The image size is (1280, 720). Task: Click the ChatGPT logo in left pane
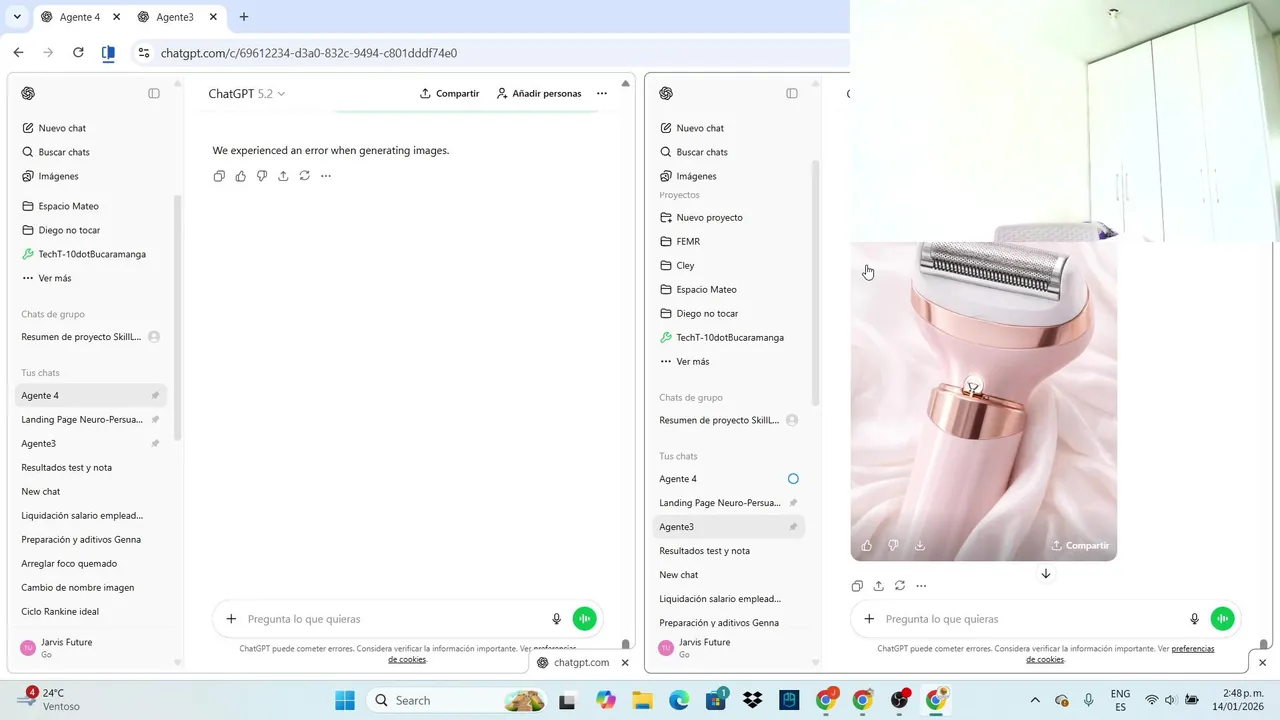(x=28, y=93)
